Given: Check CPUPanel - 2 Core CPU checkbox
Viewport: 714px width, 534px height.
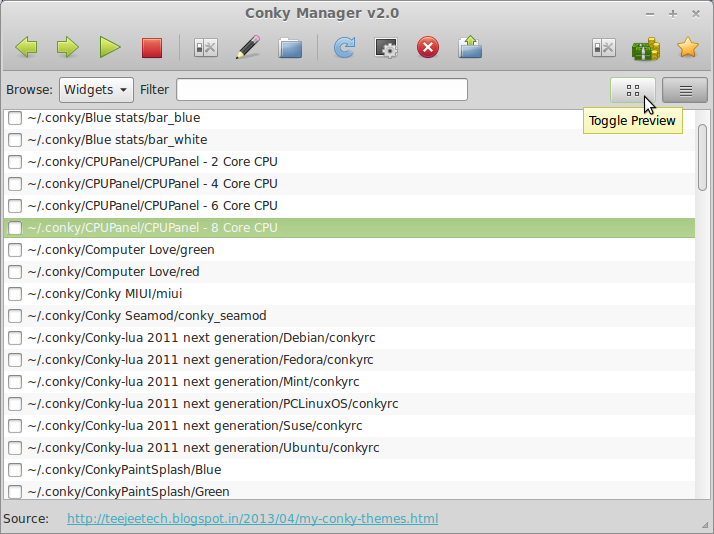Looking at the screenshot, I should [15, 162].
